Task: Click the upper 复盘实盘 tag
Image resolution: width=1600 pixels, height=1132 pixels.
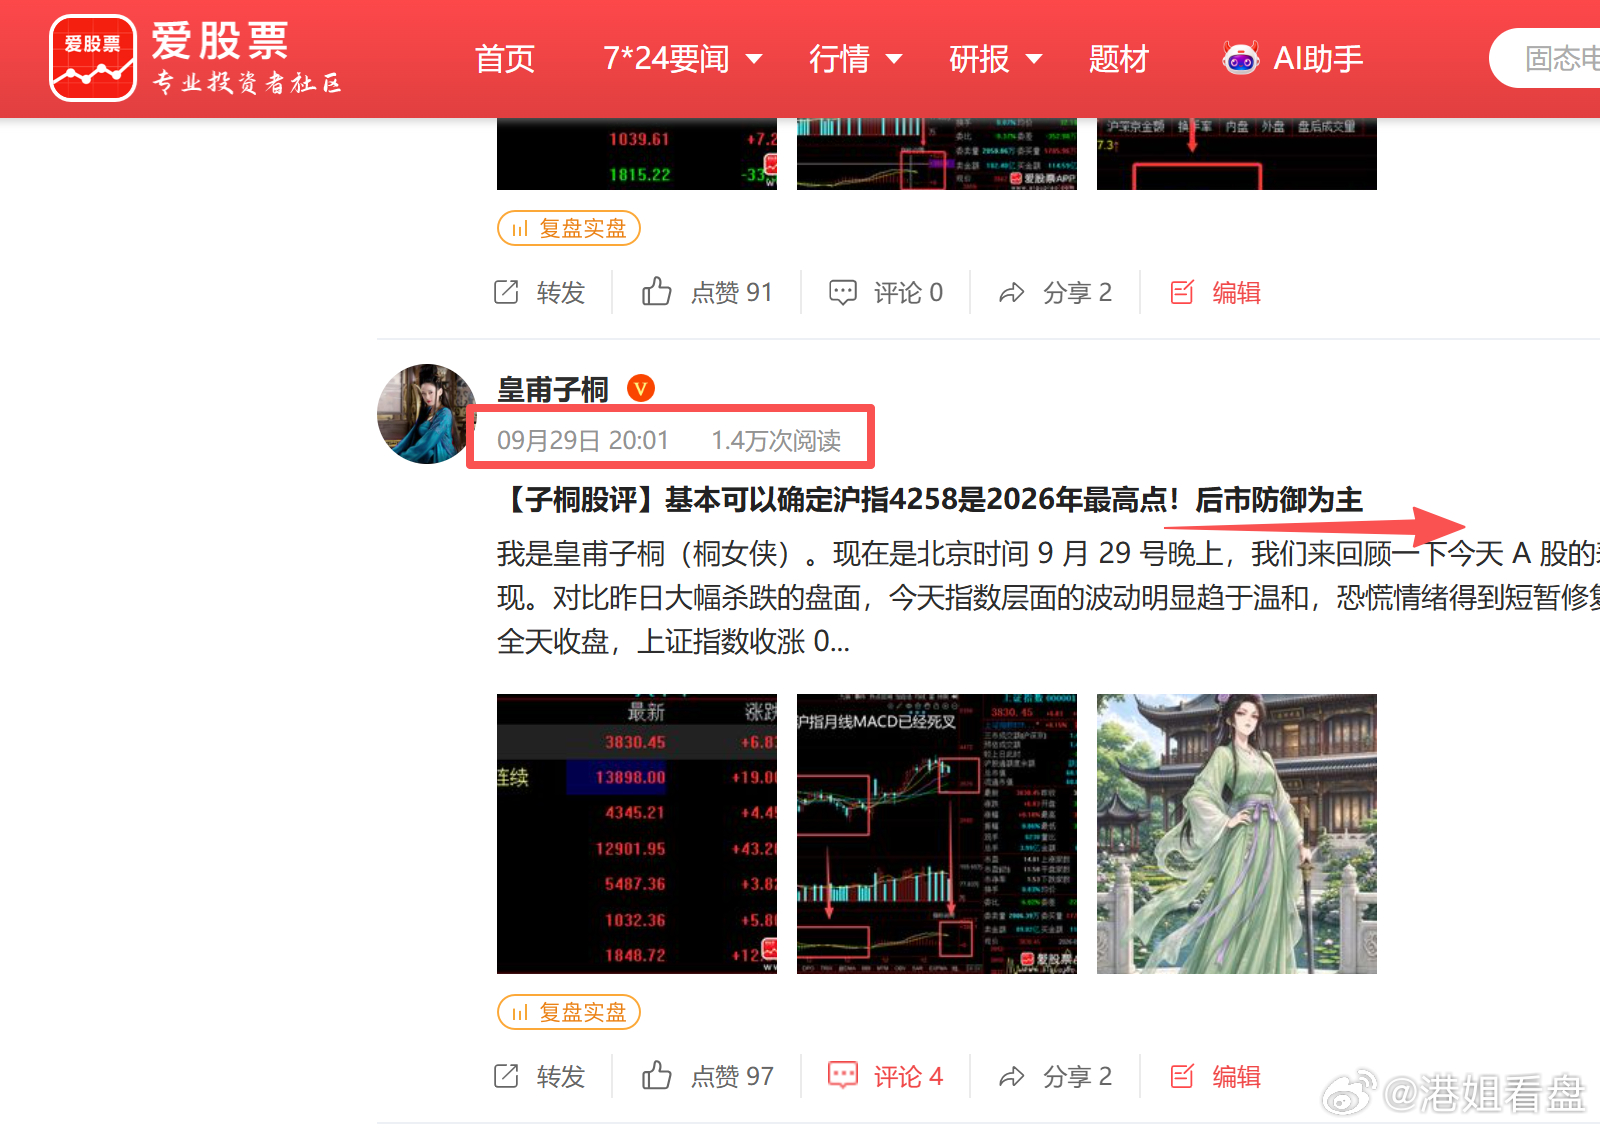Action: 569,228
